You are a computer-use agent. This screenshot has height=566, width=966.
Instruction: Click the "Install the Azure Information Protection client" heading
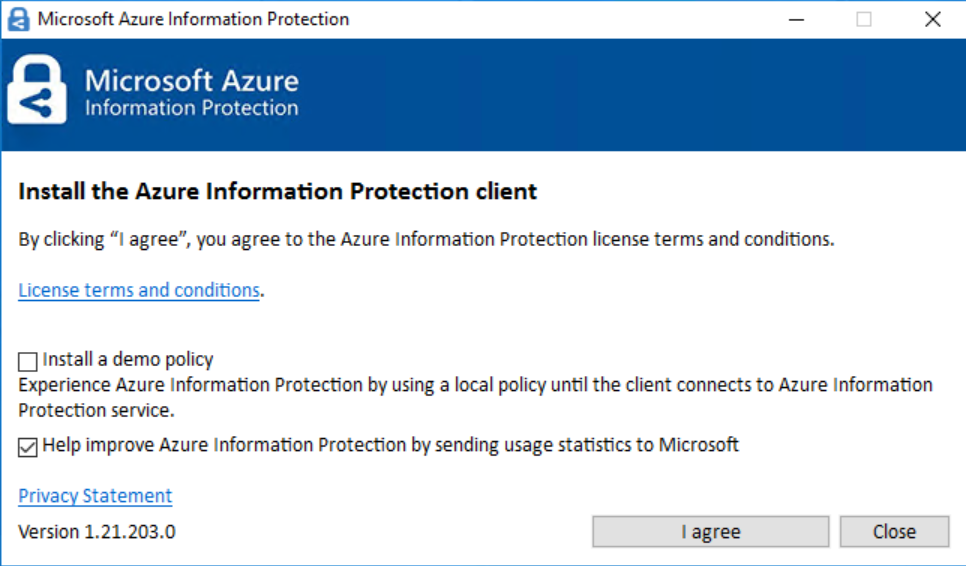[x=278, y=191]
